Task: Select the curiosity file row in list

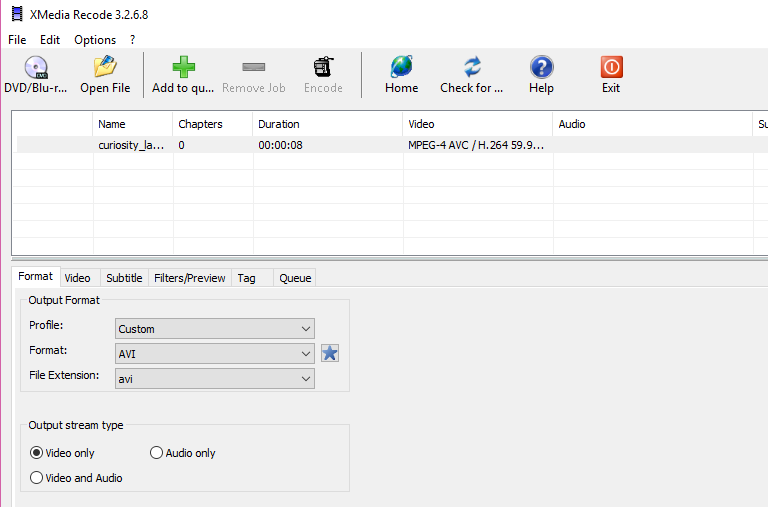Action: pos(130,145)
